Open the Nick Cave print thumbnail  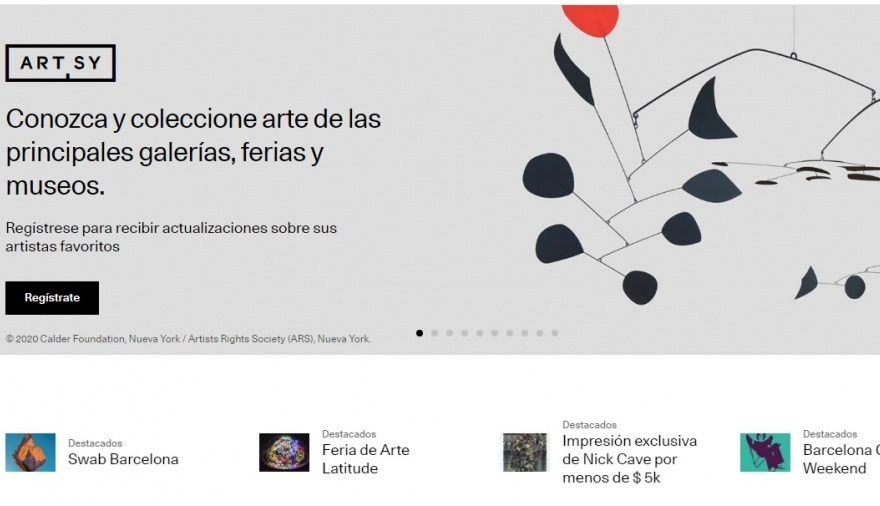525,452
